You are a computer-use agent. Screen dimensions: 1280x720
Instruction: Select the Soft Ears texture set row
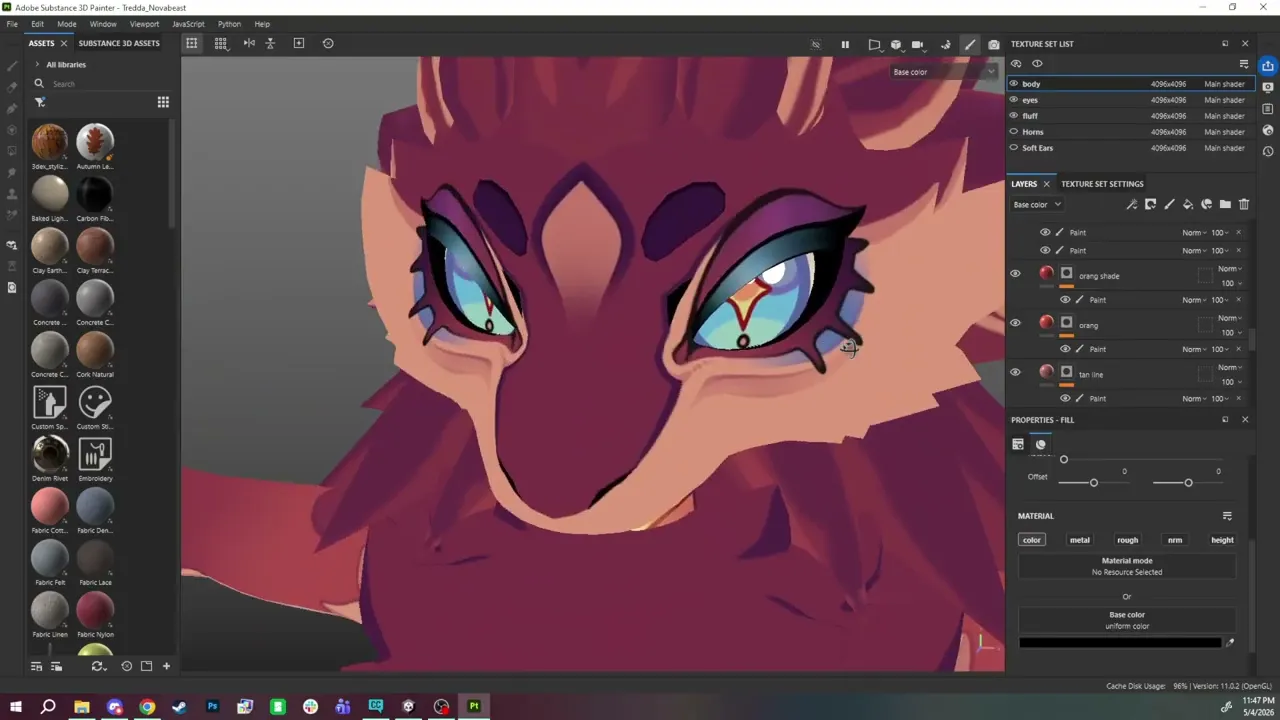pos(1129,148)
